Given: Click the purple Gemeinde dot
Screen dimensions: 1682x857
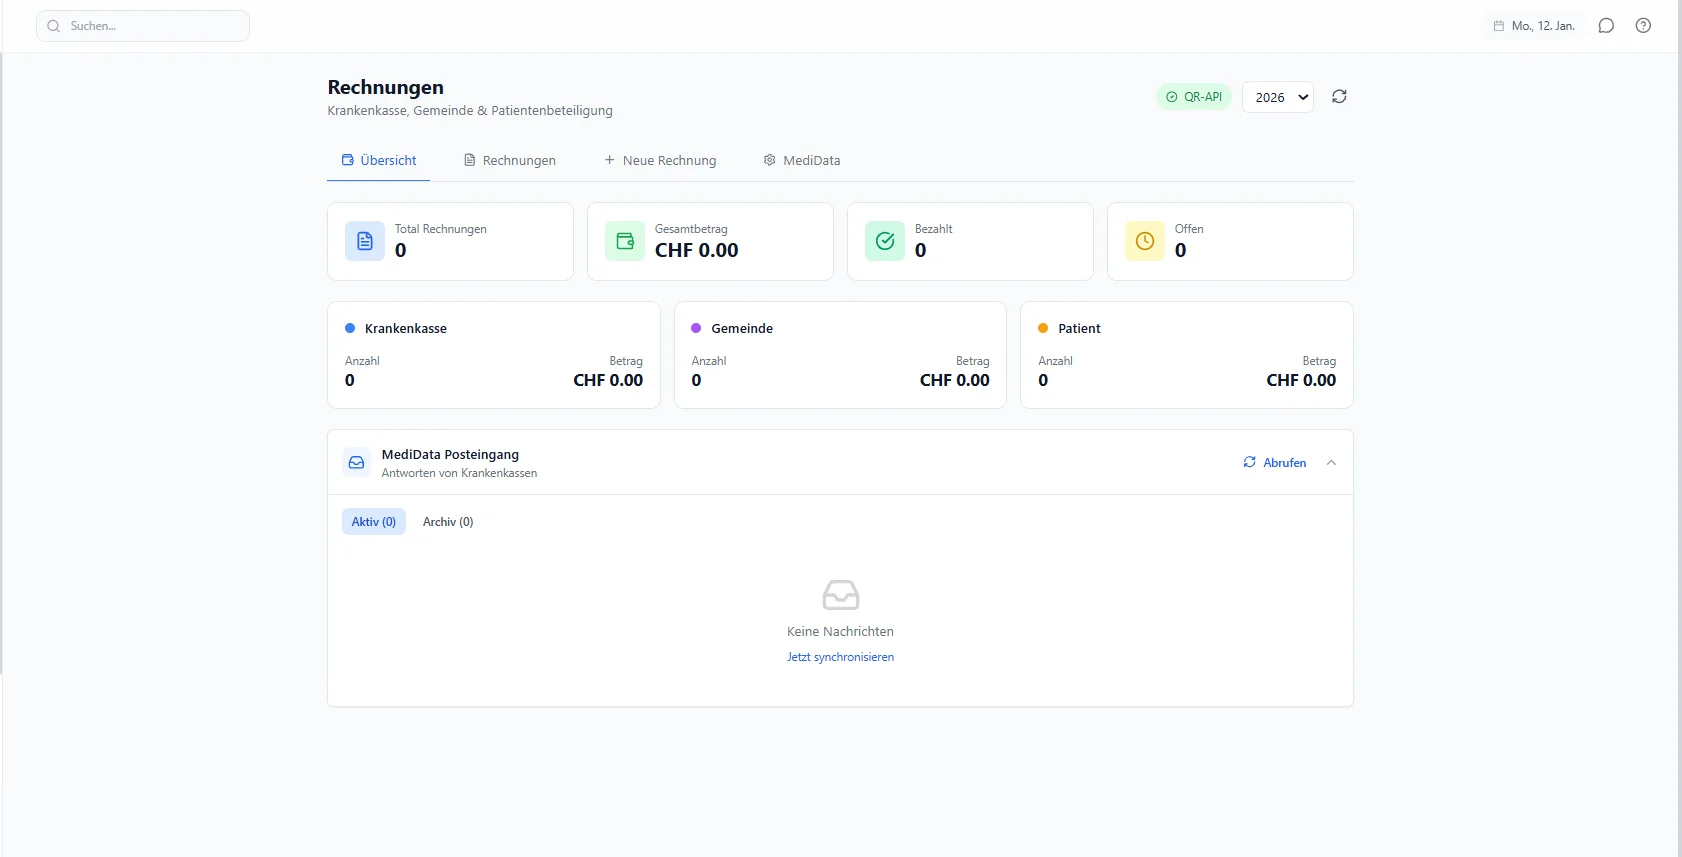Looking at the screenshot, I should click(696, 328).
